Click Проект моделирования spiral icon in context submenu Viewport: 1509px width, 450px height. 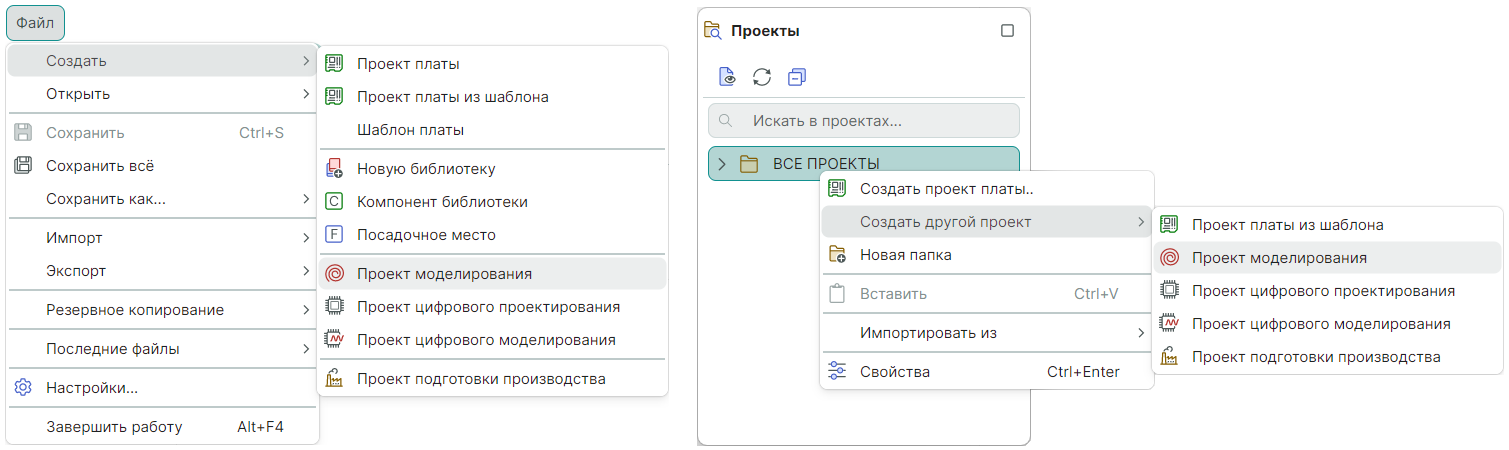click(1168, 258)
